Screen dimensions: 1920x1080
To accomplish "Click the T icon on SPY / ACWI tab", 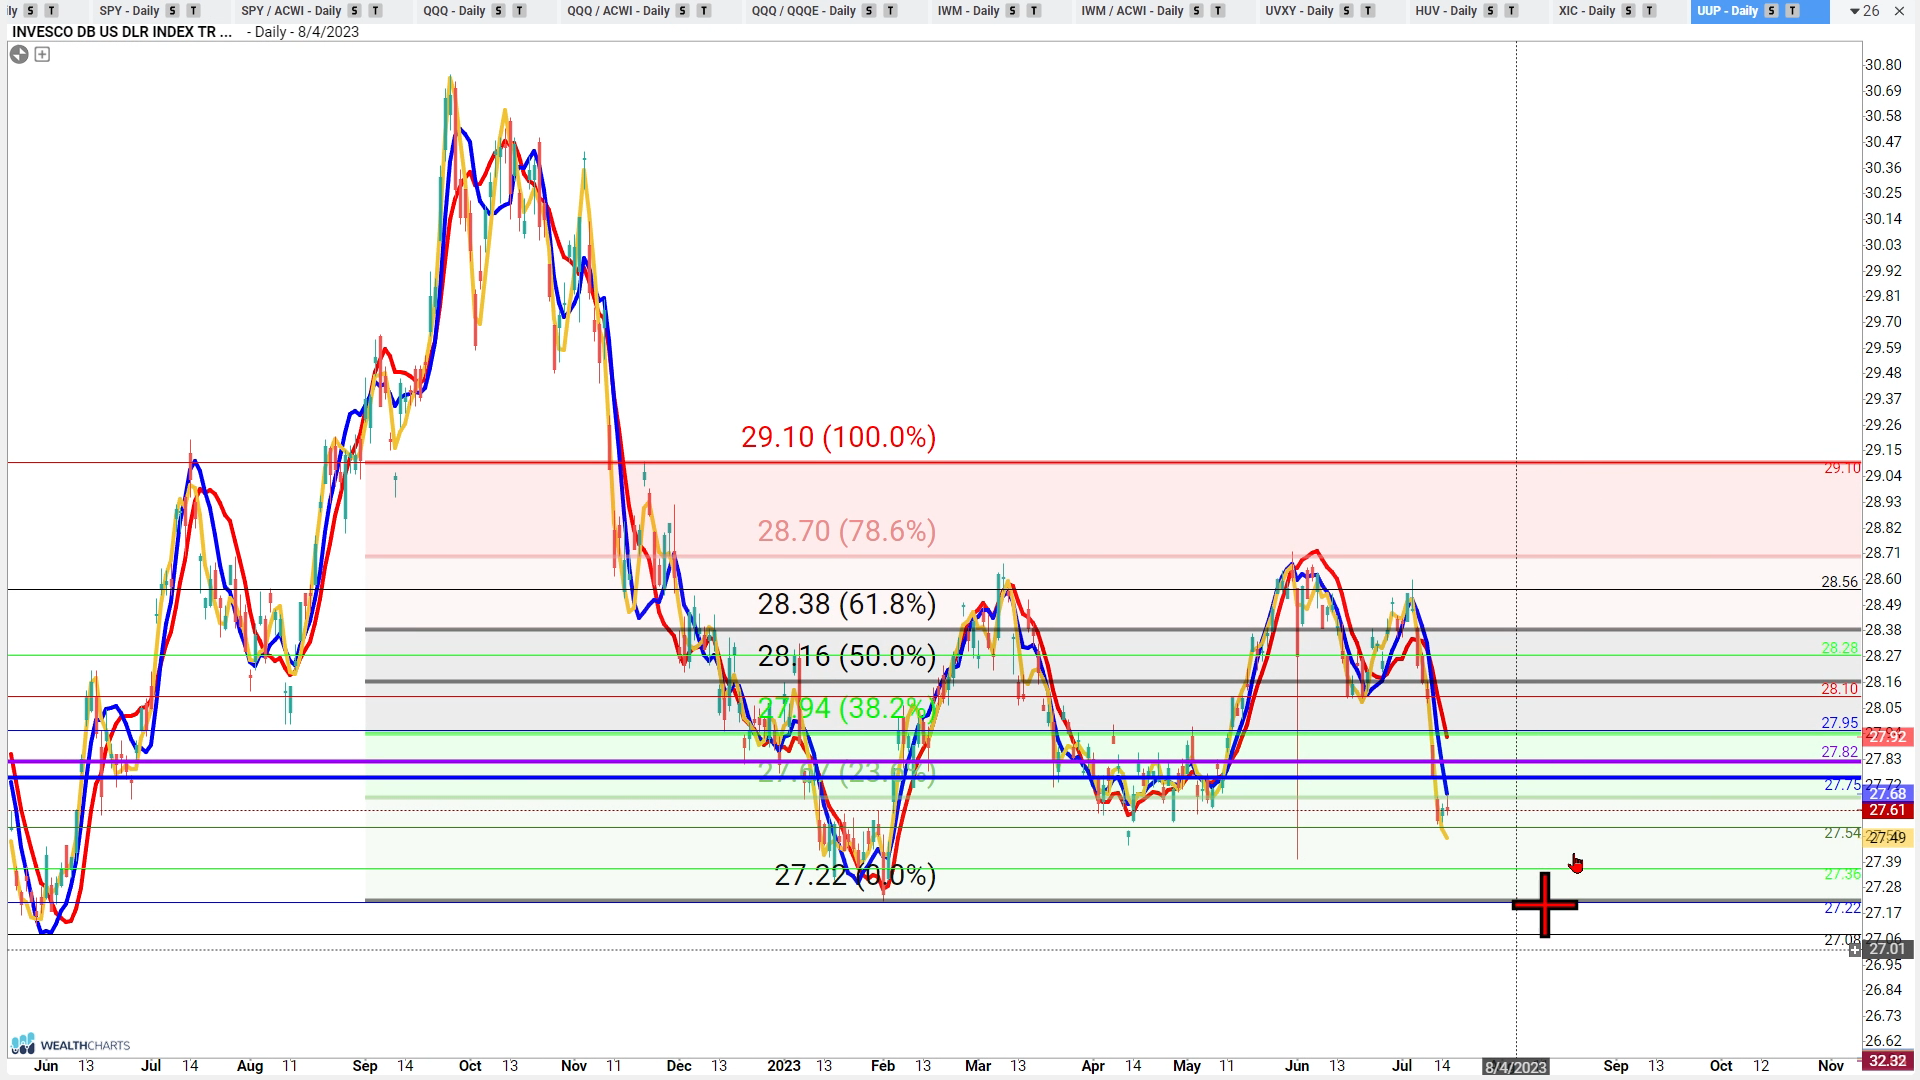I will point(376,11).
